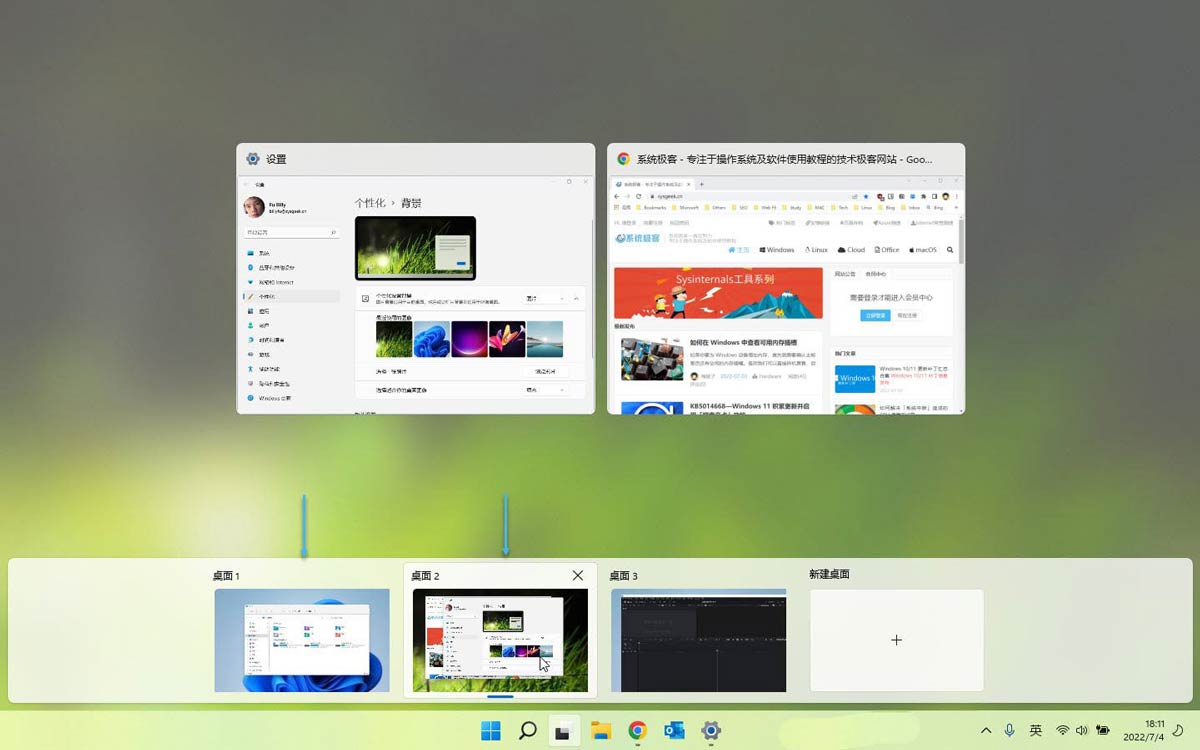Open the Settings gear on the taskbar
Image resolution: width=1200 pixels, height=750 pixels.
click(711, 731)
